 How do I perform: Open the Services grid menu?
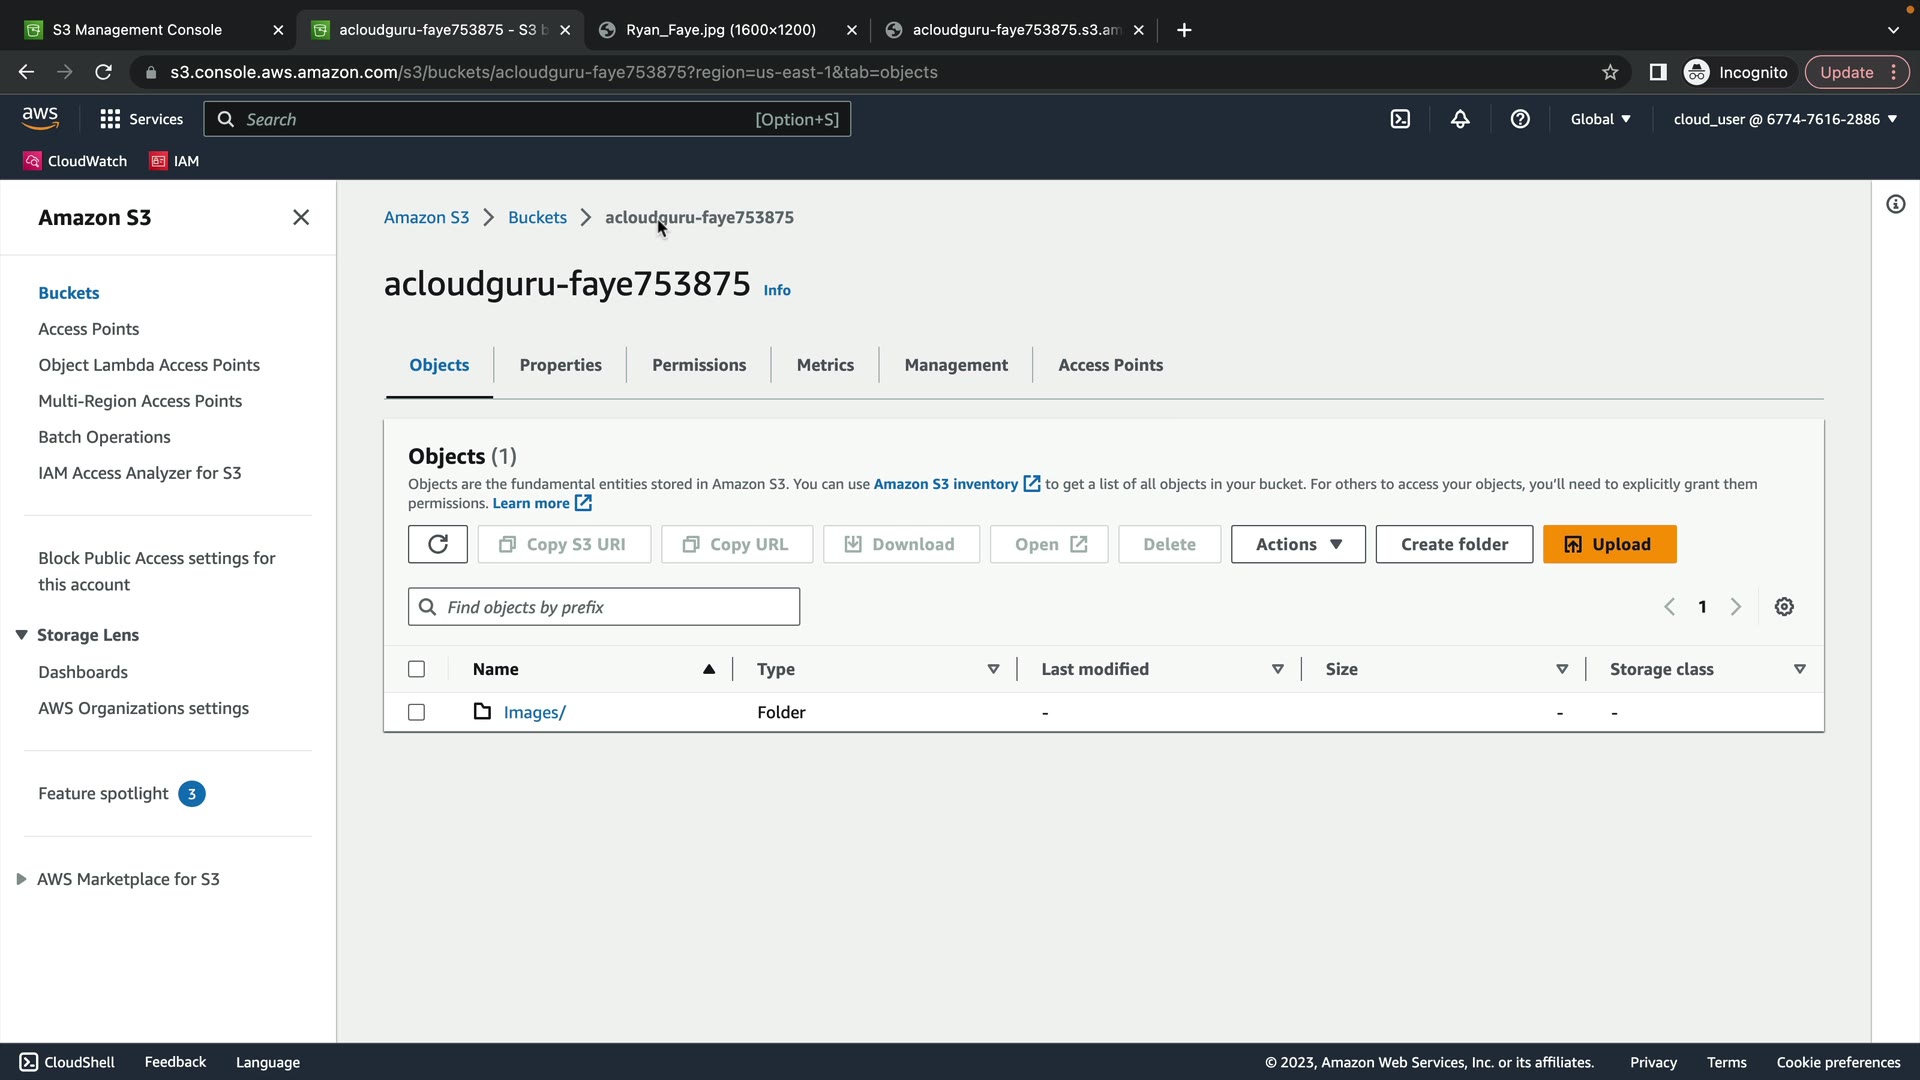coord(141,119)
